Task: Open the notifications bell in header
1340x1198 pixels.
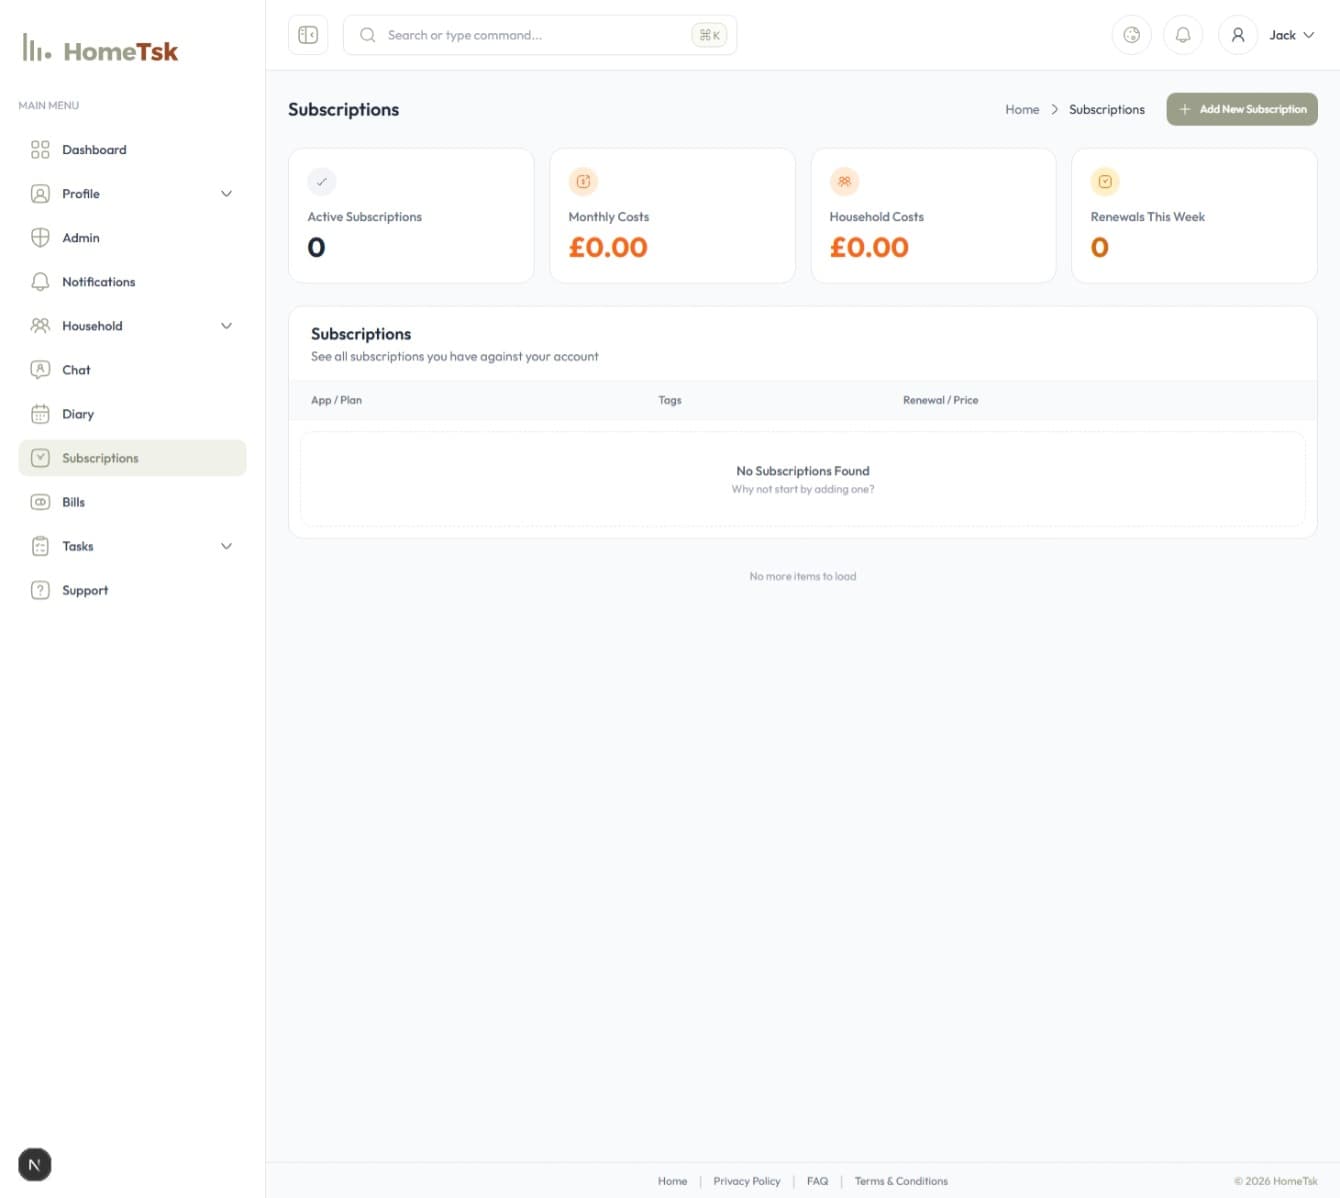Action: click(1183, 35)
